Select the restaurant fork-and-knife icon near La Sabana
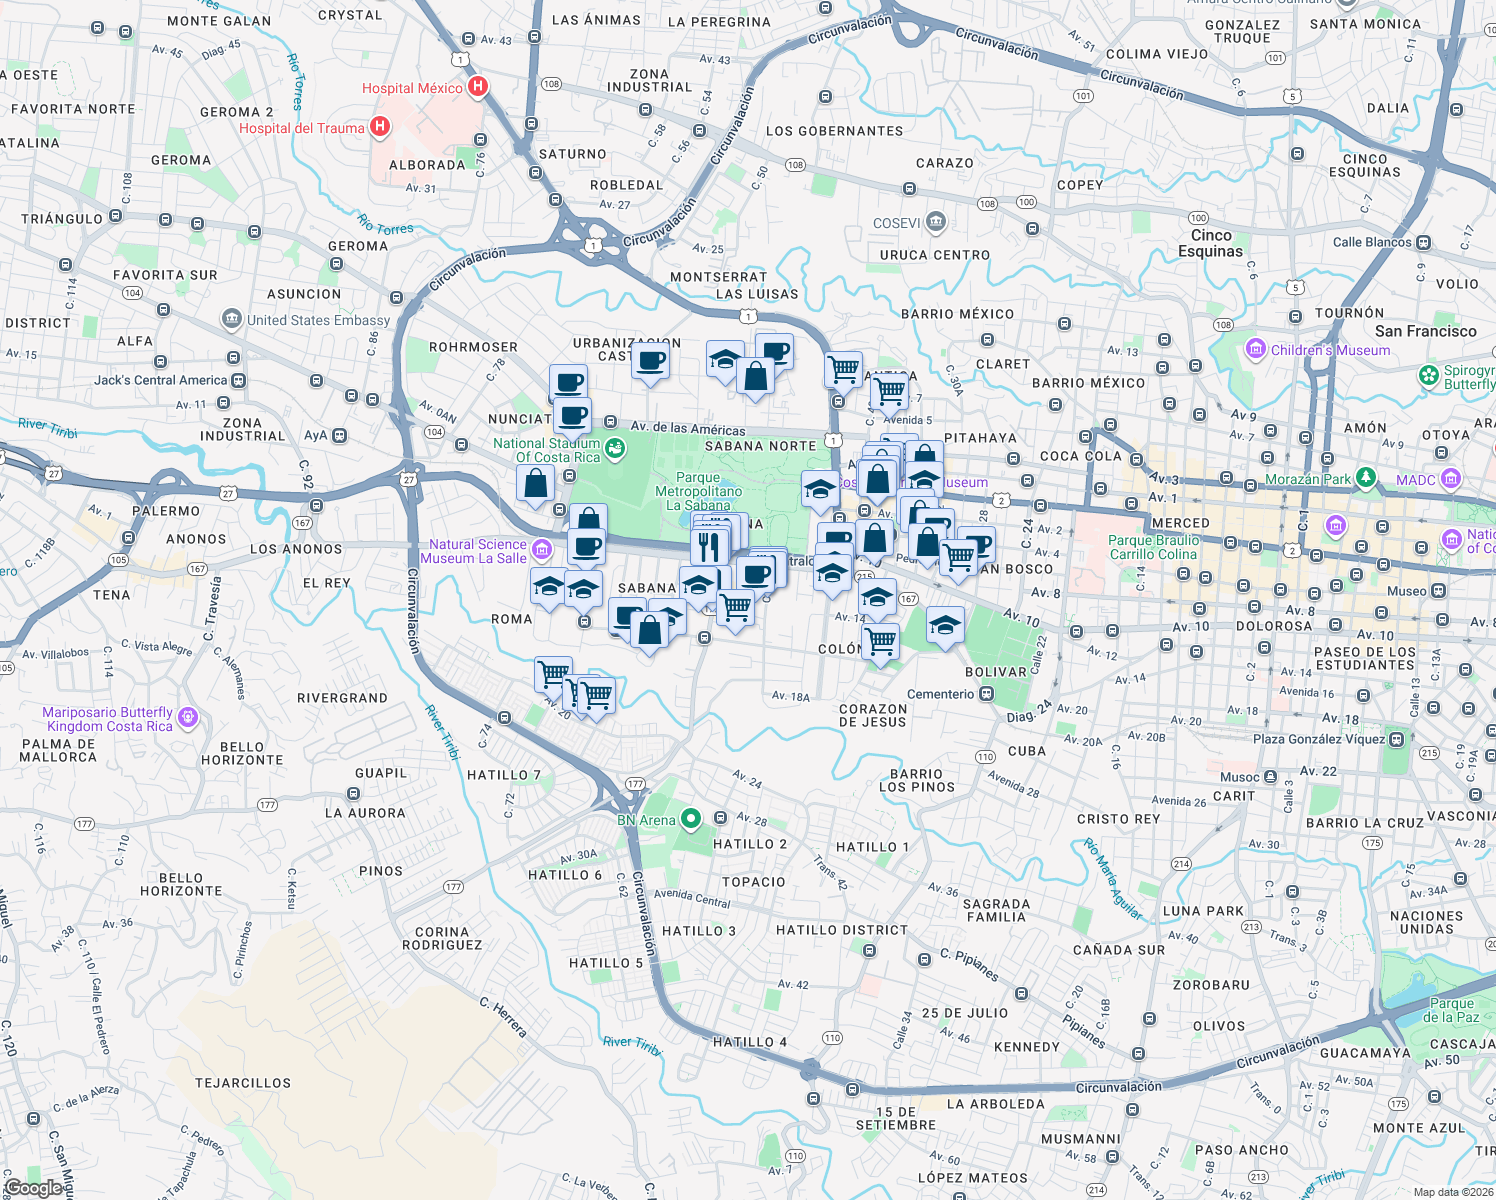Screen dimensions: 1496x1200 coord(710,545)
